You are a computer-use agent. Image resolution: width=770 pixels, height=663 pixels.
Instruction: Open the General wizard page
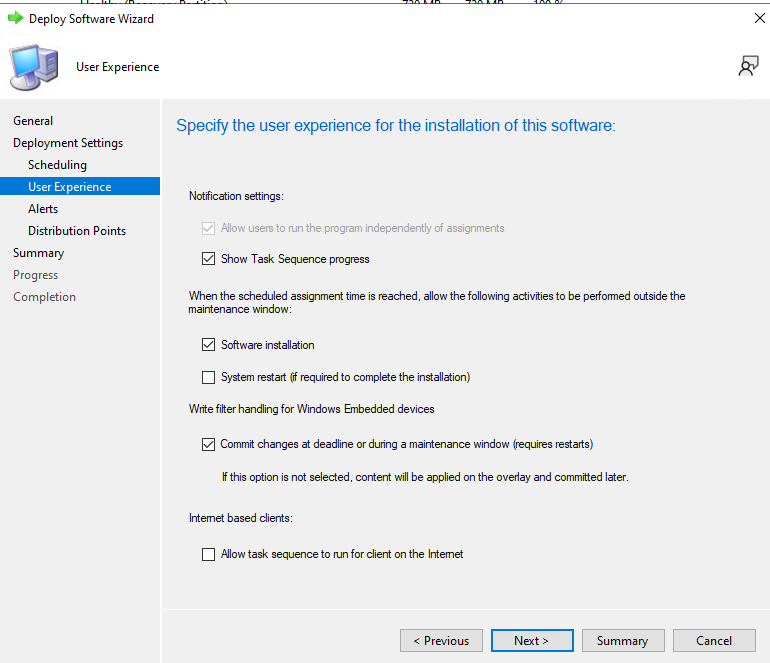[33, 121]
